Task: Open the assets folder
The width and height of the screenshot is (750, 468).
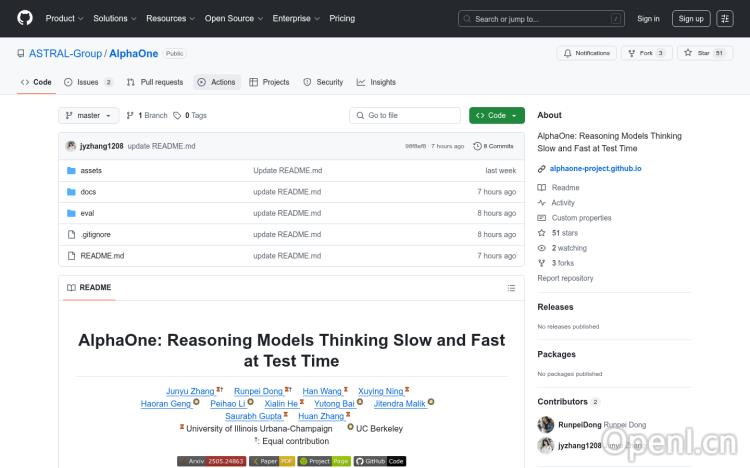Action: click(91, 171)
